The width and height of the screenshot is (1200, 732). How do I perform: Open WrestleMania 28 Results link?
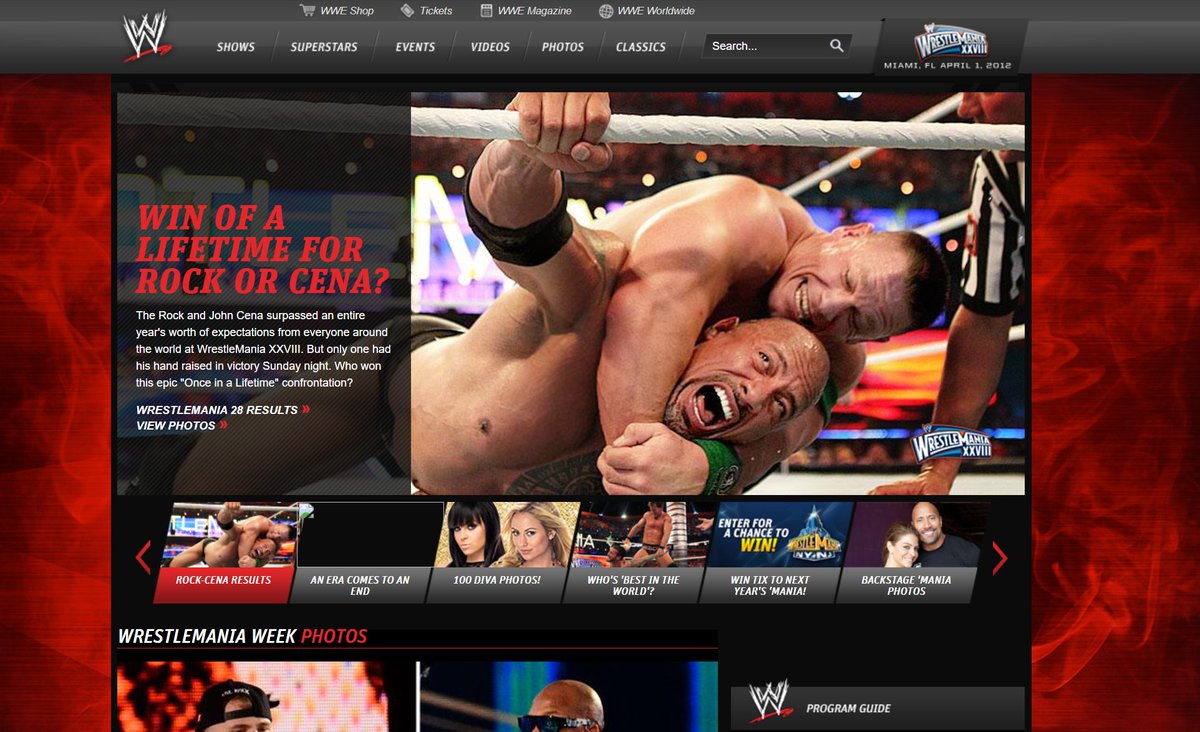pos(217,410)
